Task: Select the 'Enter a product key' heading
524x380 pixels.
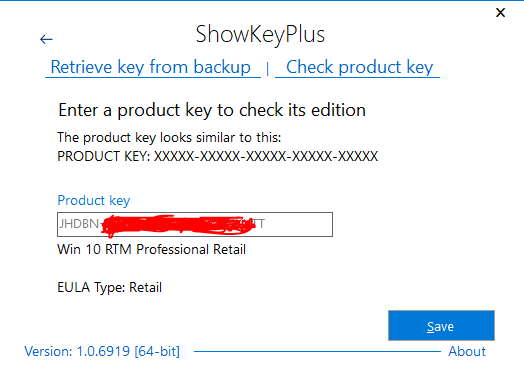Action: 212,110
